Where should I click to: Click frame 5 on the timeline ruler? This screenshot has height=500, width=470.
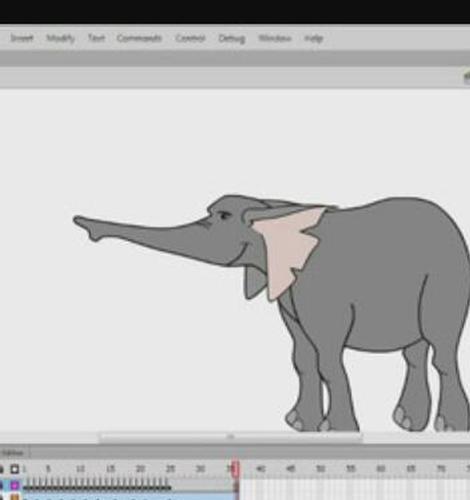coord(48,469)
